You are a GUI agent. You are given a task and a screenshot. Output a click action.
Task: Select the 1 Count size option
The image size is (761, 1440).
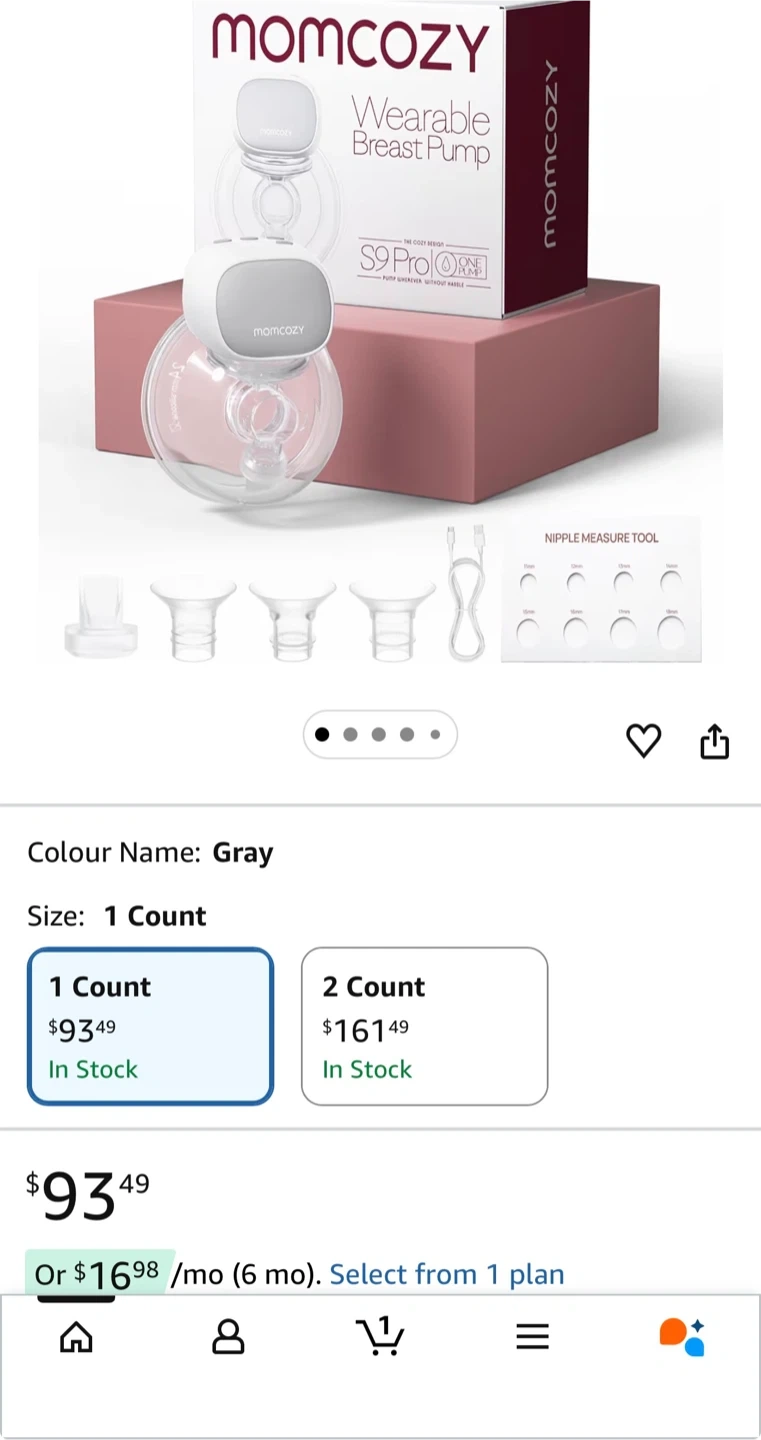coord(150,1026)
